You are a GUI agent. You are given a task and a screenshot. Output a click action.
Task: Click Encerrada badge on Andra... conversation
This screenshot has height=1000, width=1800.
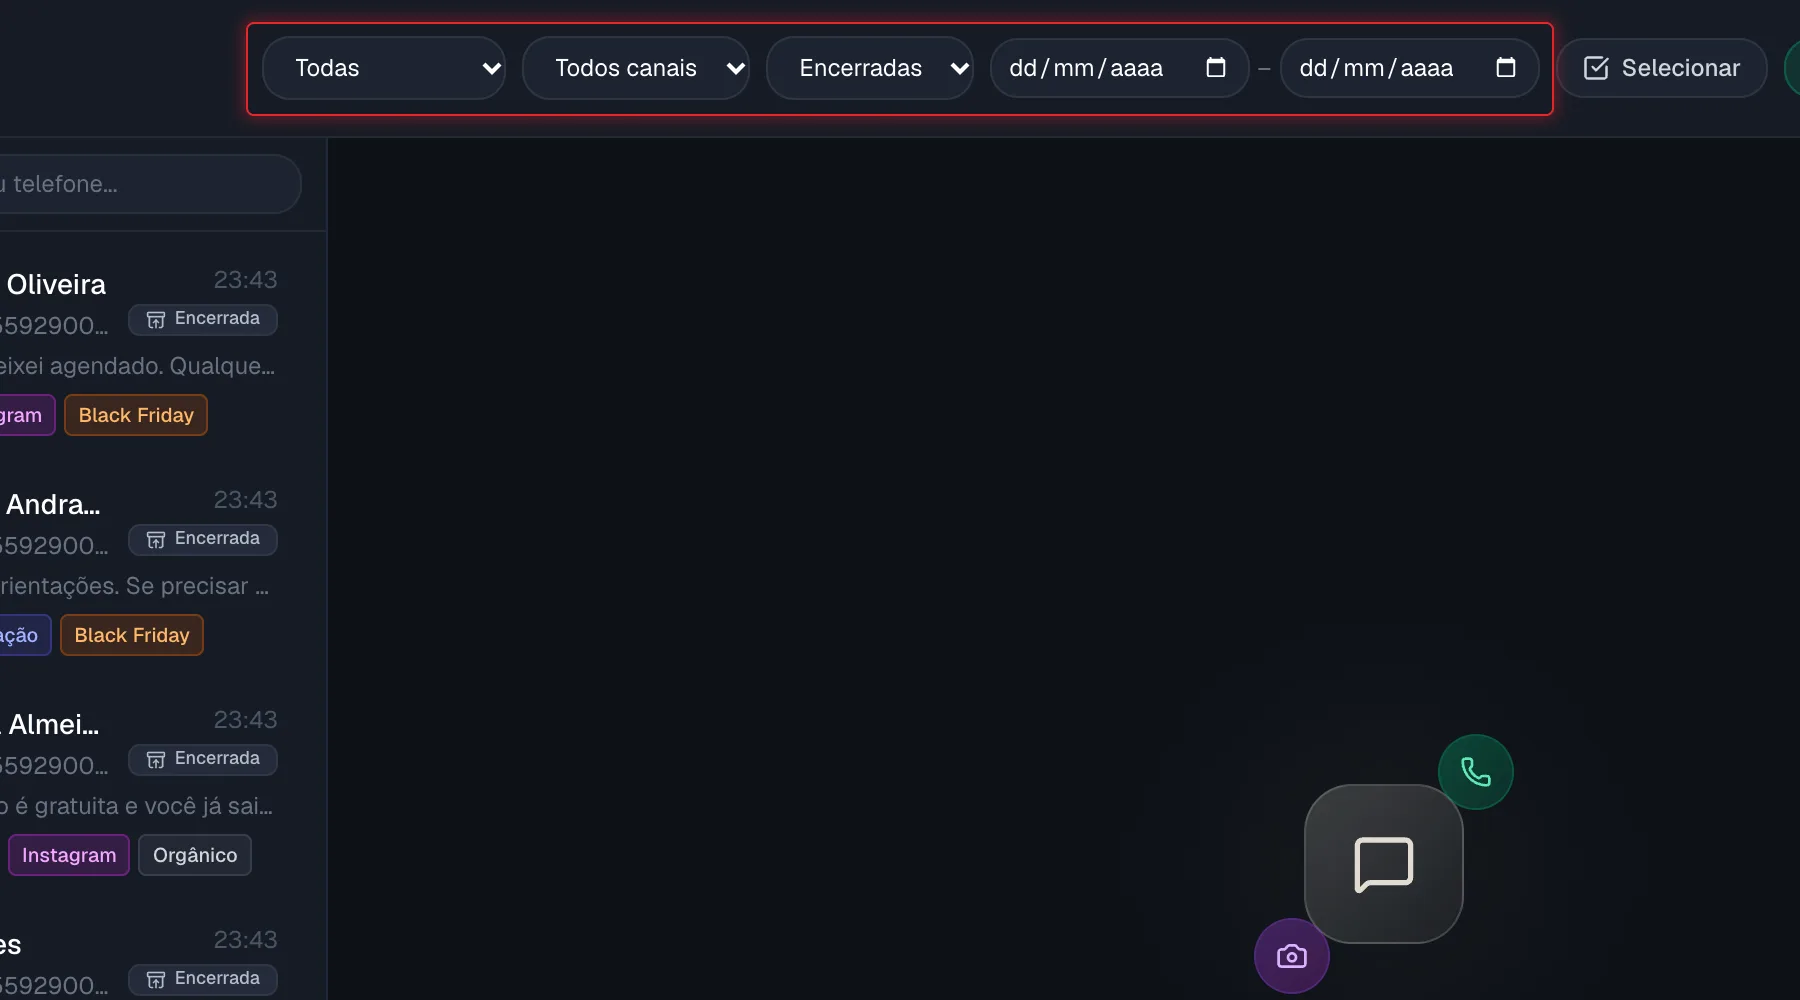(x=203, y=539)
